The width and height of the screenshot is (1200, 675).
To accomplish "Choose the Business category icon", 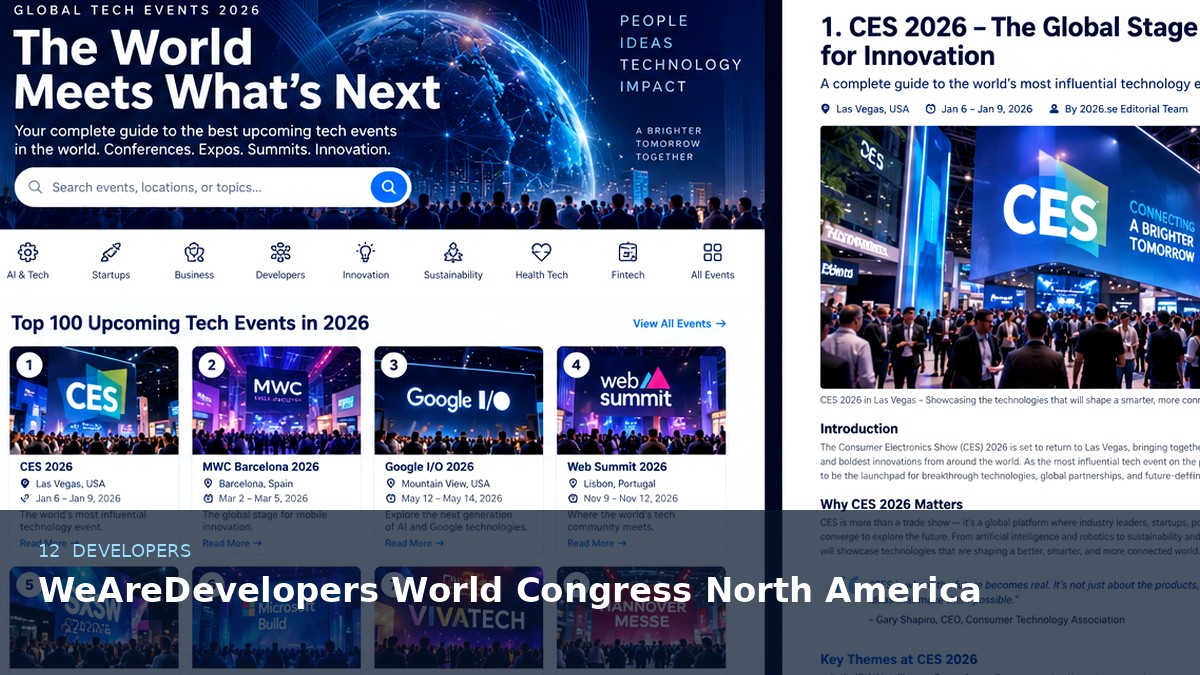I will tap(194, 252).
